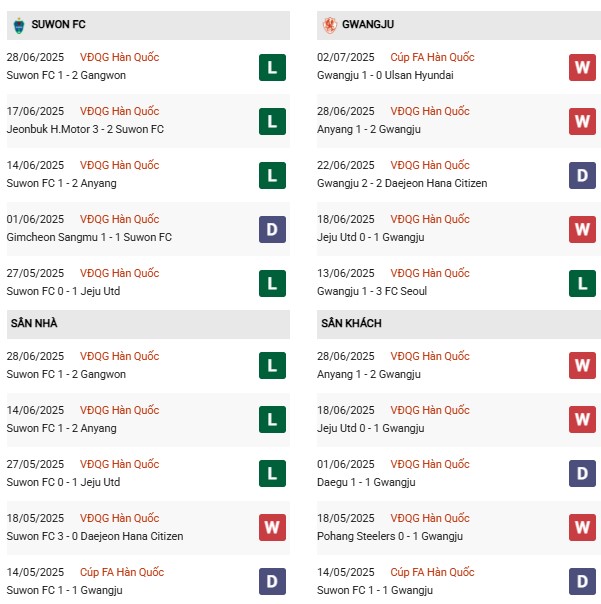The image size is (601, 604).
Task: Click the Gwangju team logo
Action: coord(330,24)
